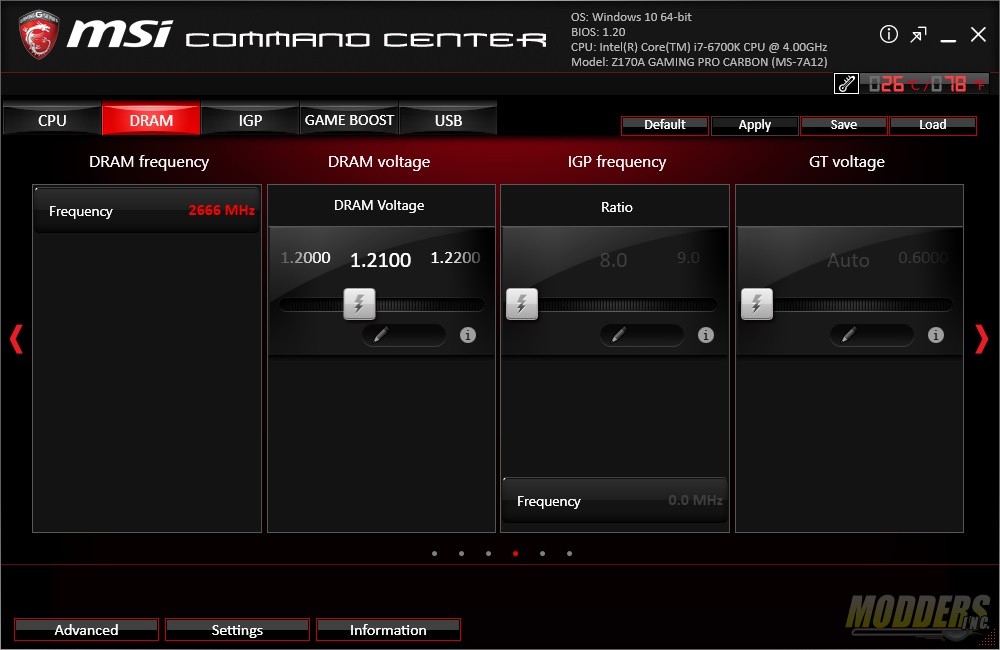Screen dimensions: 1000x650
Task: Click the CPU i7-6700K info line
Action: point(699,47)
